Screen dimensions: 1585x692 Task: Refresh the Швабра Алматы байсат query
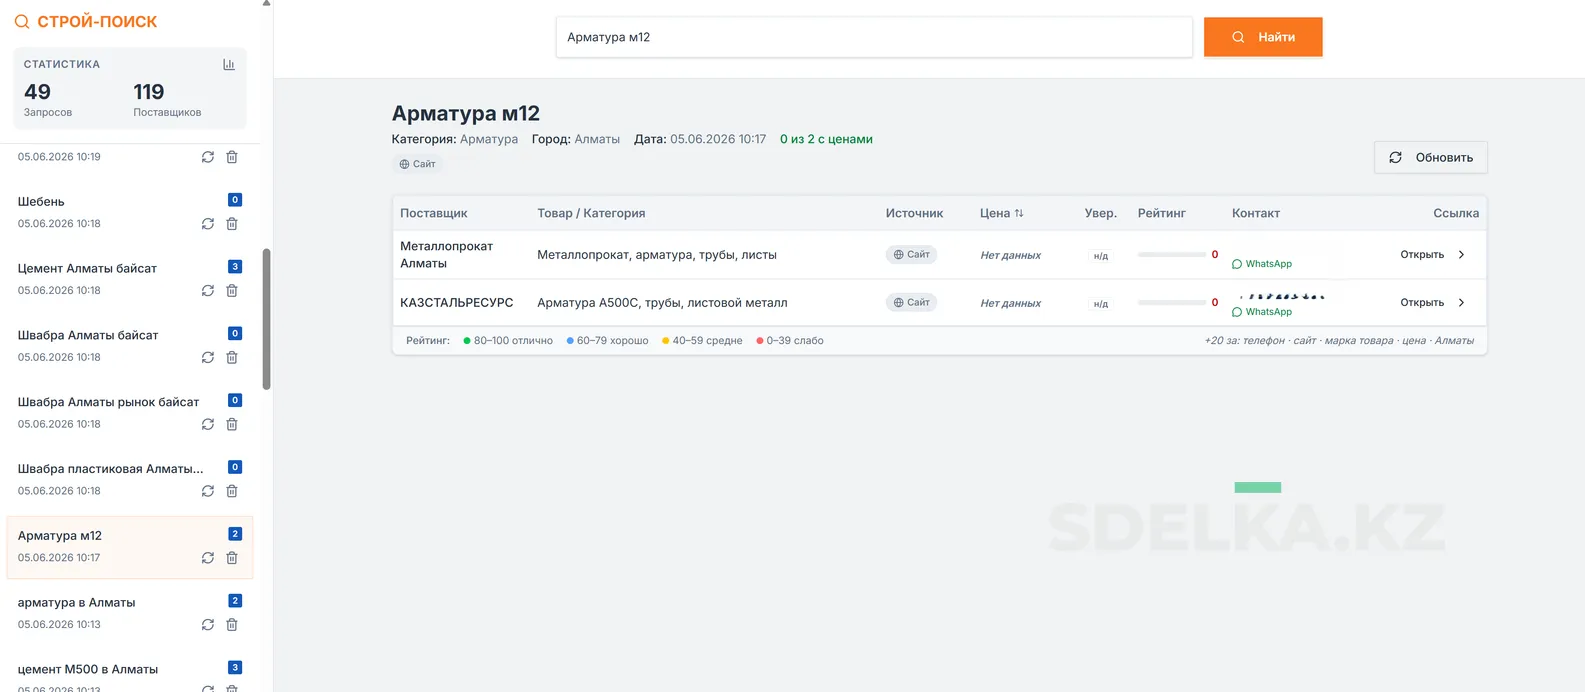click(208, 358)
